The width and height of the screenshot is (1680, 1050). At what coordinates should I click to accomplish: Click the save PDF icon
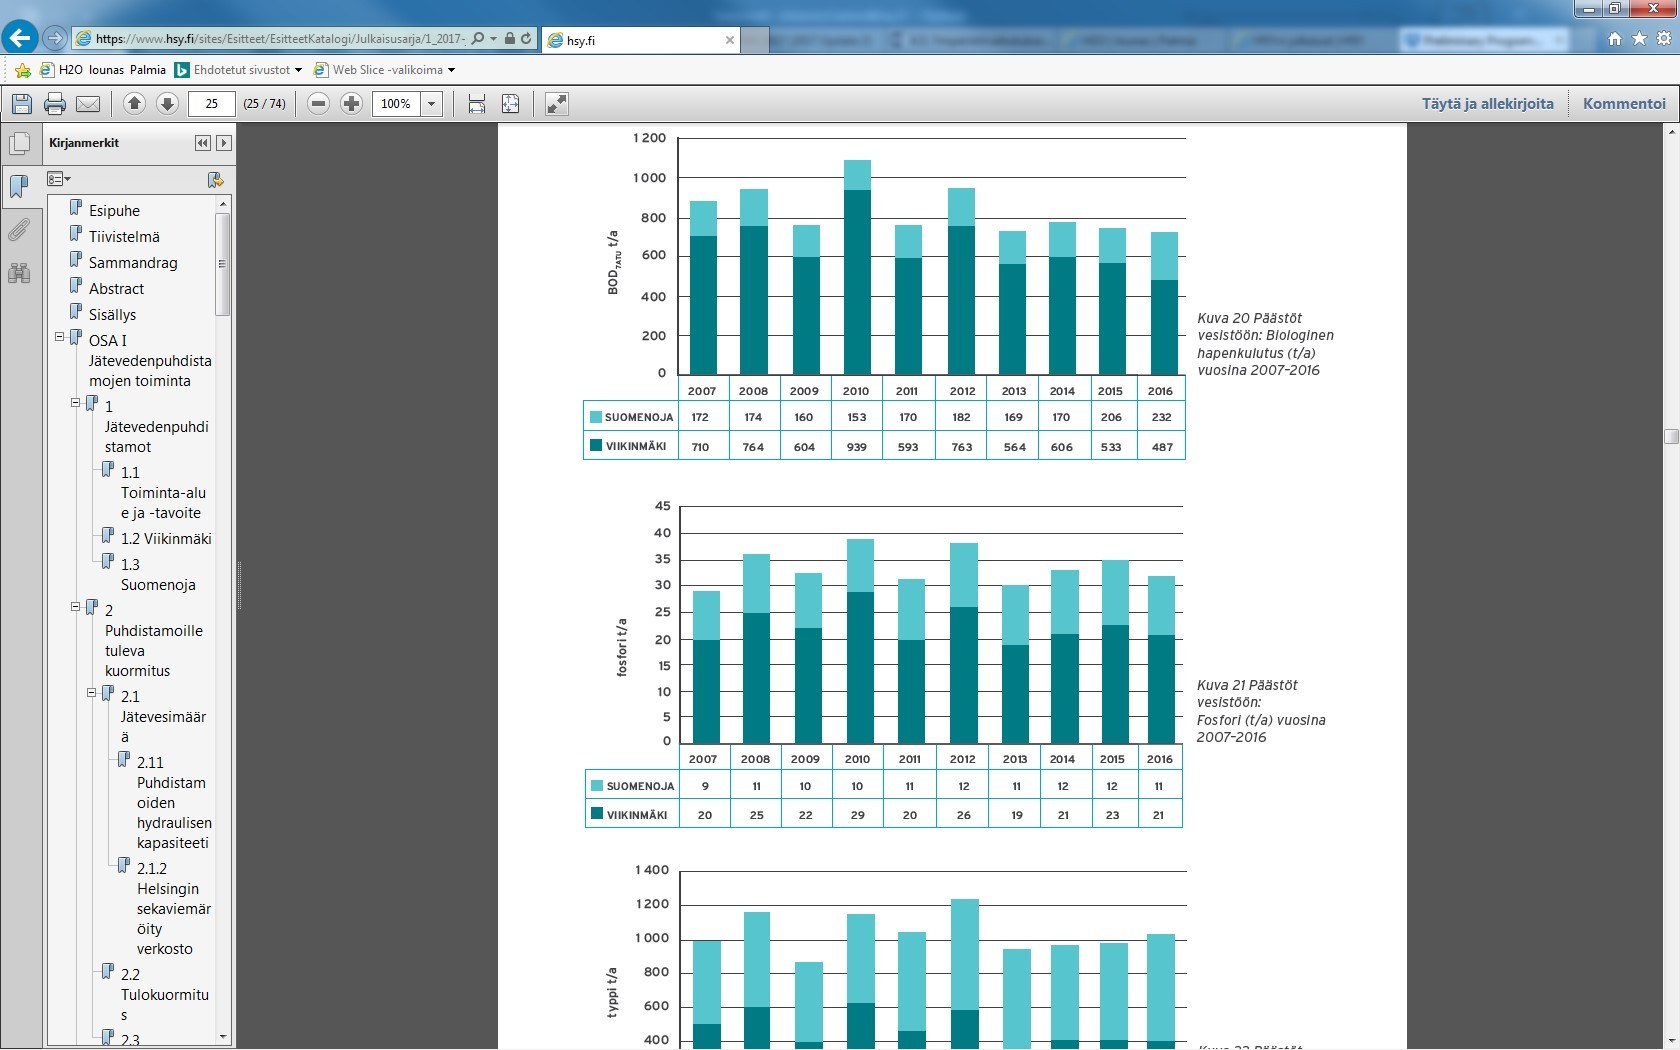point(22,104)
